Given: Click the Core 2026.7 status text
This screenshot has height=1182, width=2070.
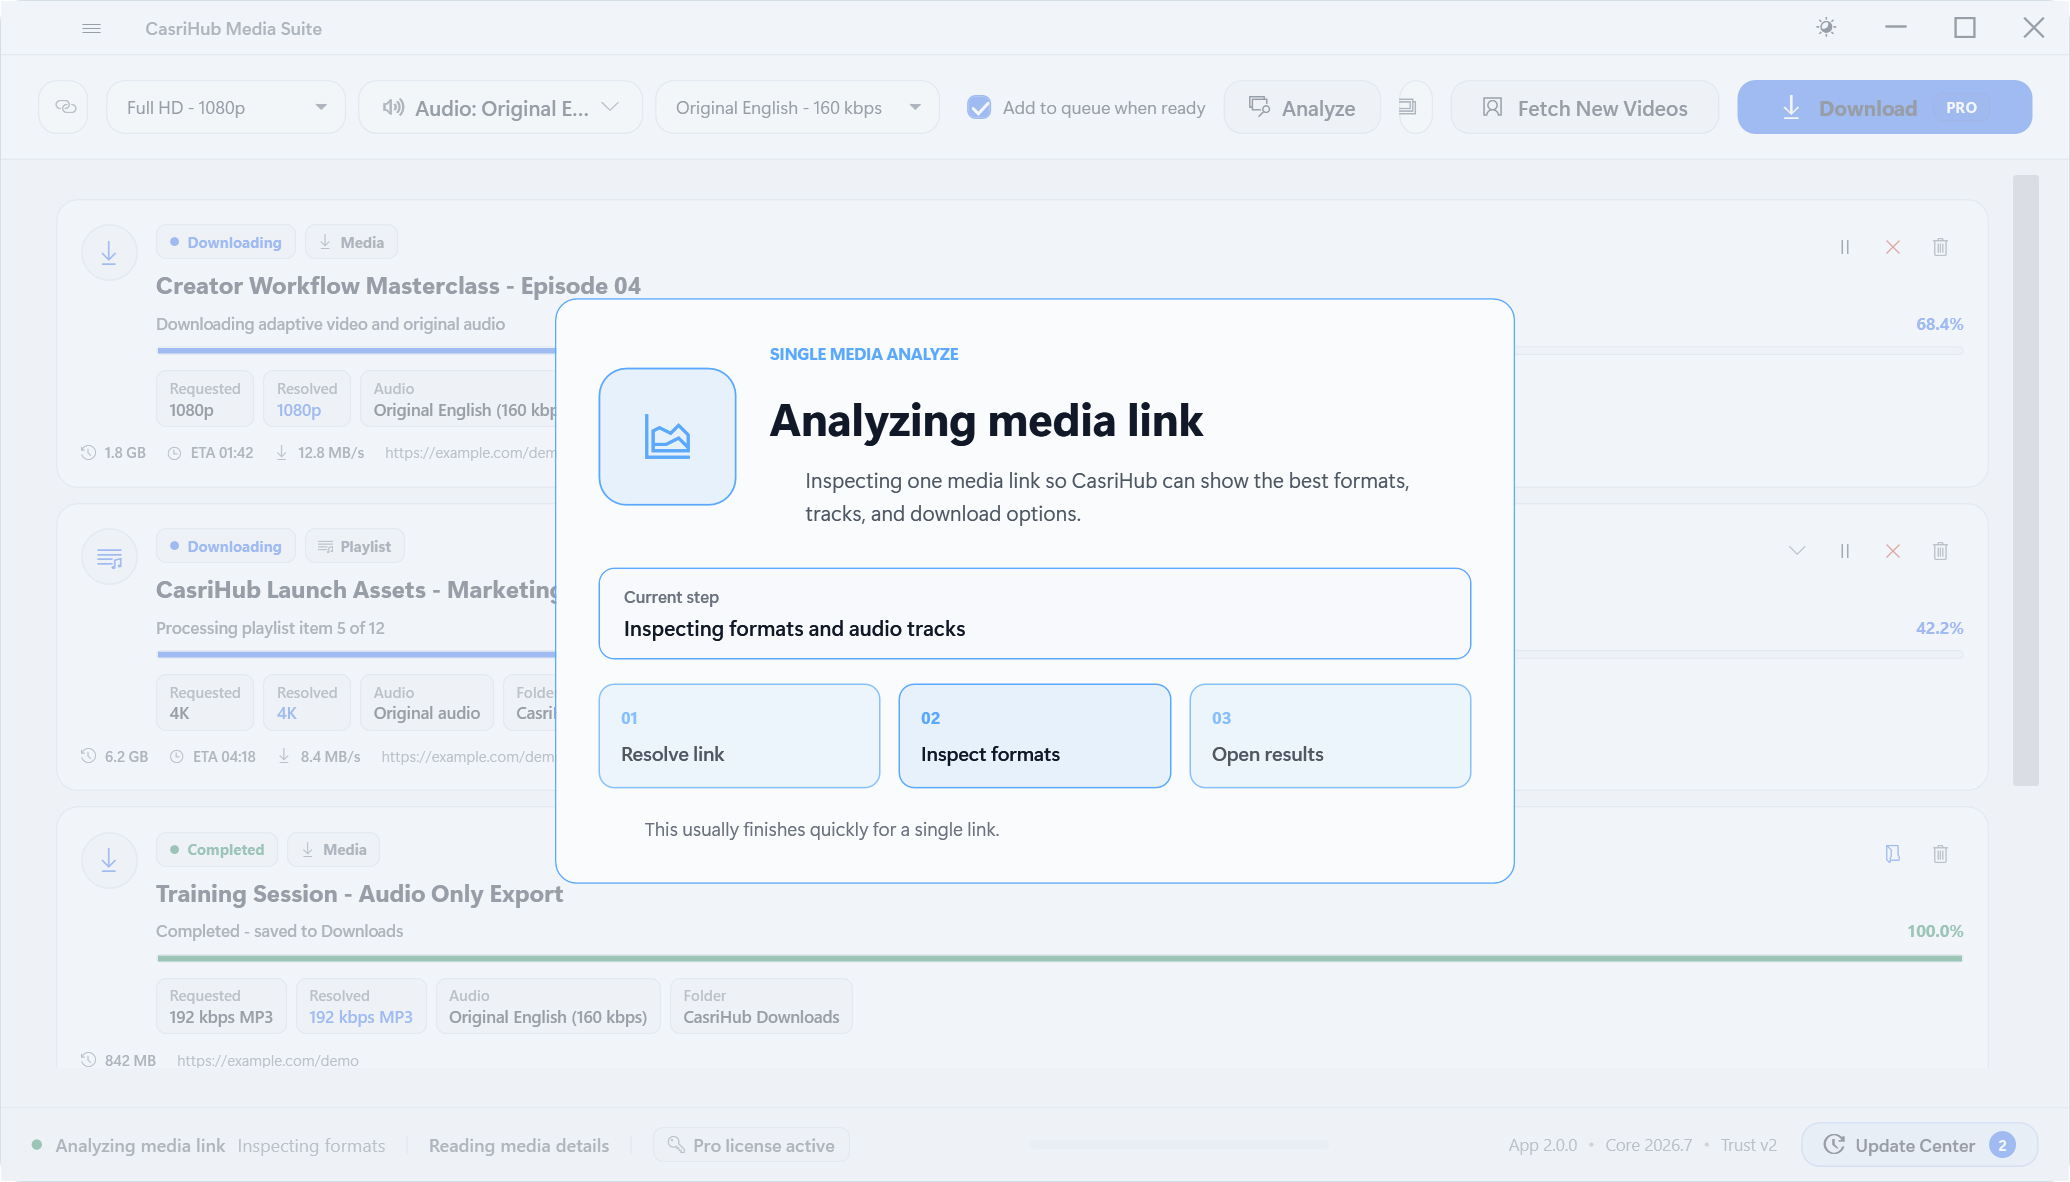Looking at the screenshot, I should coord(1648,1145).
